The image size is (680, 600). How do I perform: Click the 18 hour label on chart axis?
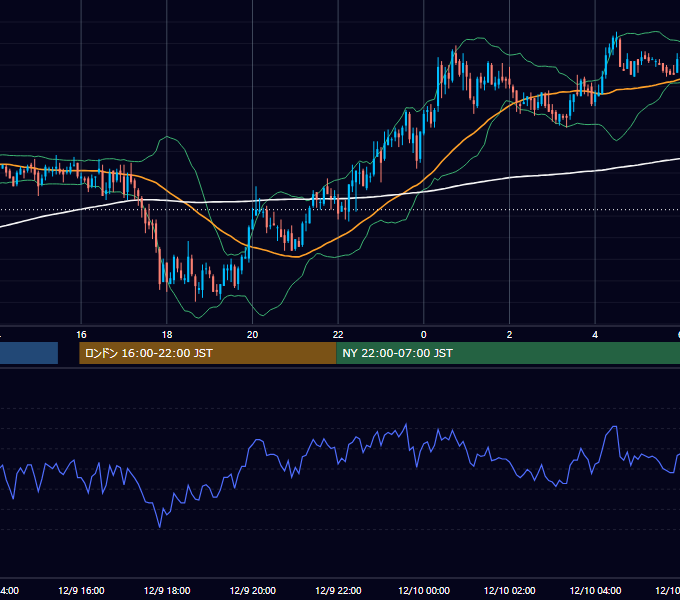[x=167, y=335]
